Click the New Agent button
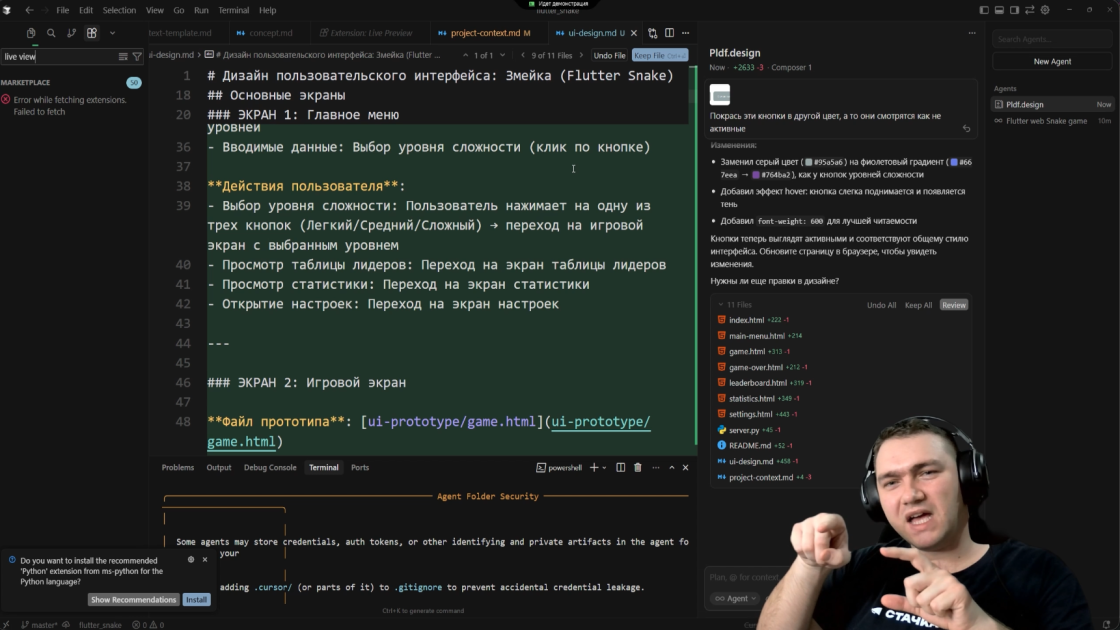 tap(1052, 61)
